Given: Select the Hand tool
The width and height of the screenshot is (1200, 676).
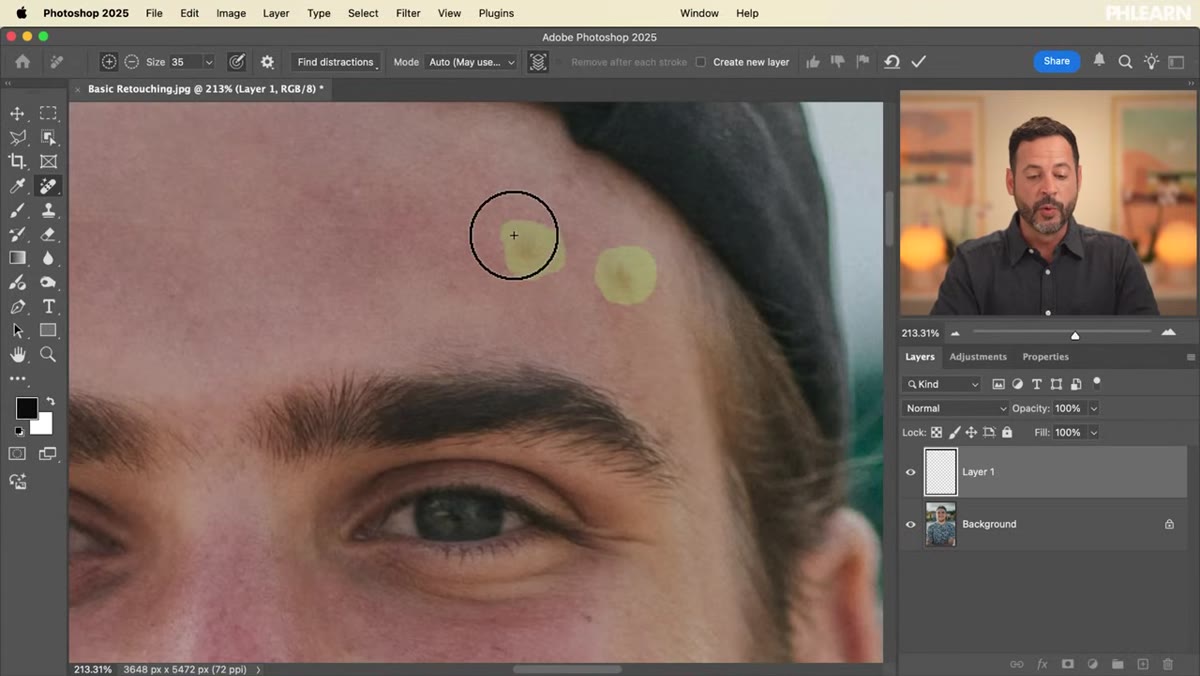Looking at the screenshot, I should tap(17, 355).
